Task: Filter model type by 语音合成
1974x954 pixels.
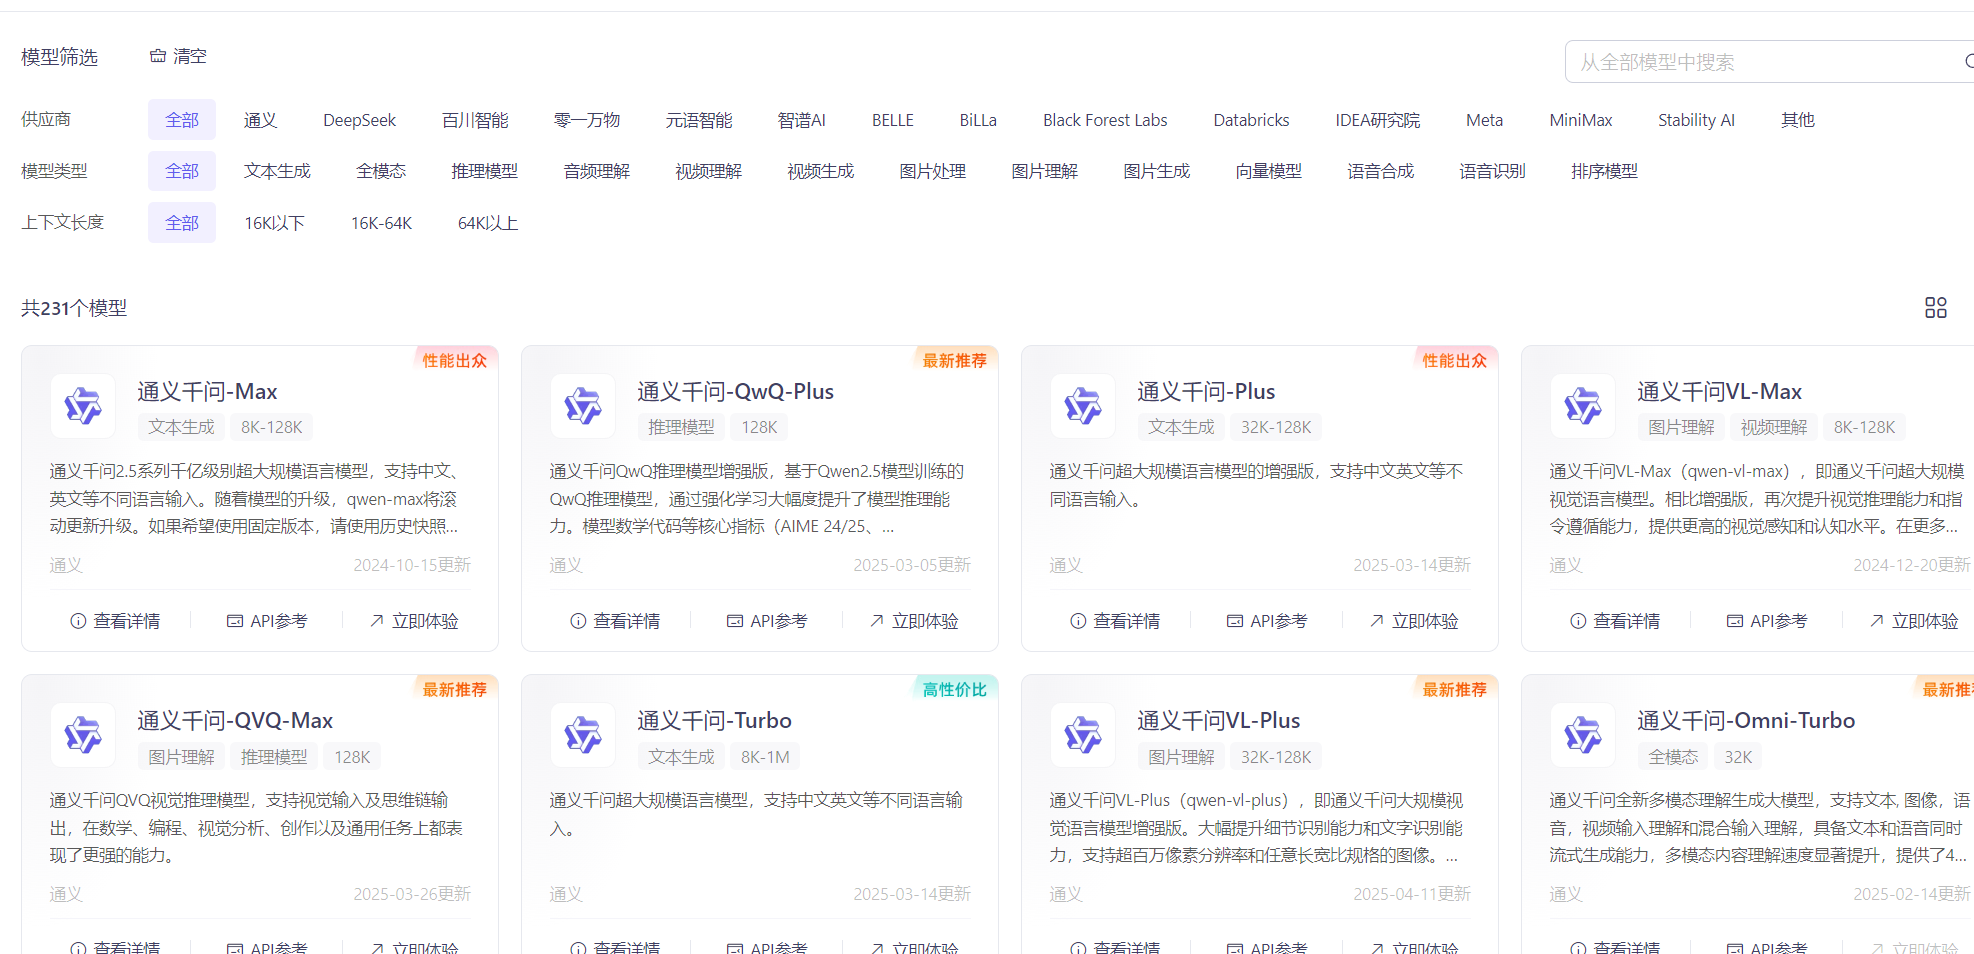Action: pos(1380,171)
